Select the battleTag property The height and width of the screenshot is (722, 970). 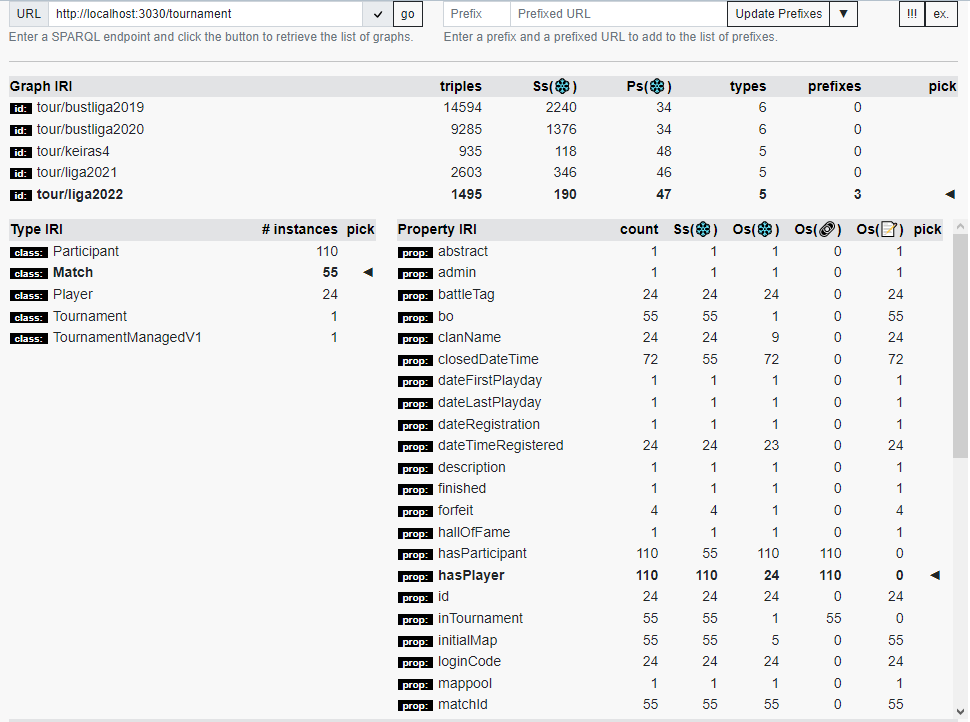[x=466, y=294]
